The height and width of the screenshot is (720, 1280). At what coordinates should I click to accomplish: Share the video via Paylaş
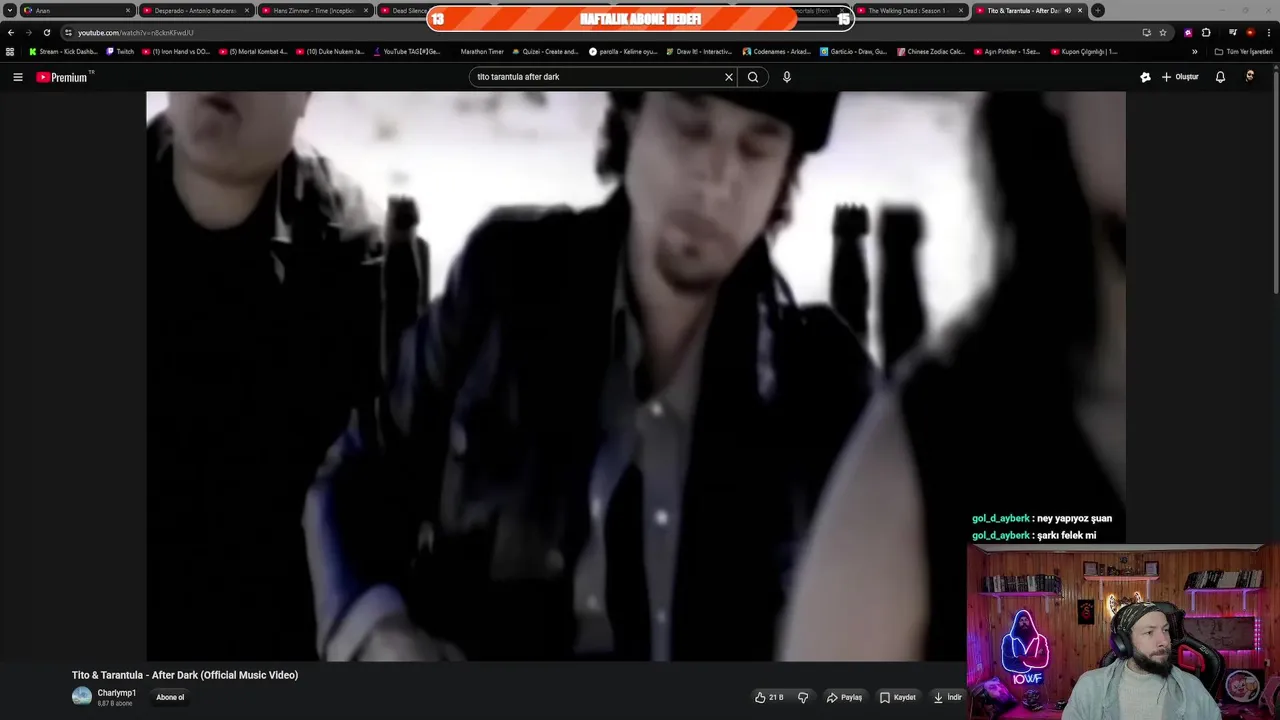coord(844,697)
